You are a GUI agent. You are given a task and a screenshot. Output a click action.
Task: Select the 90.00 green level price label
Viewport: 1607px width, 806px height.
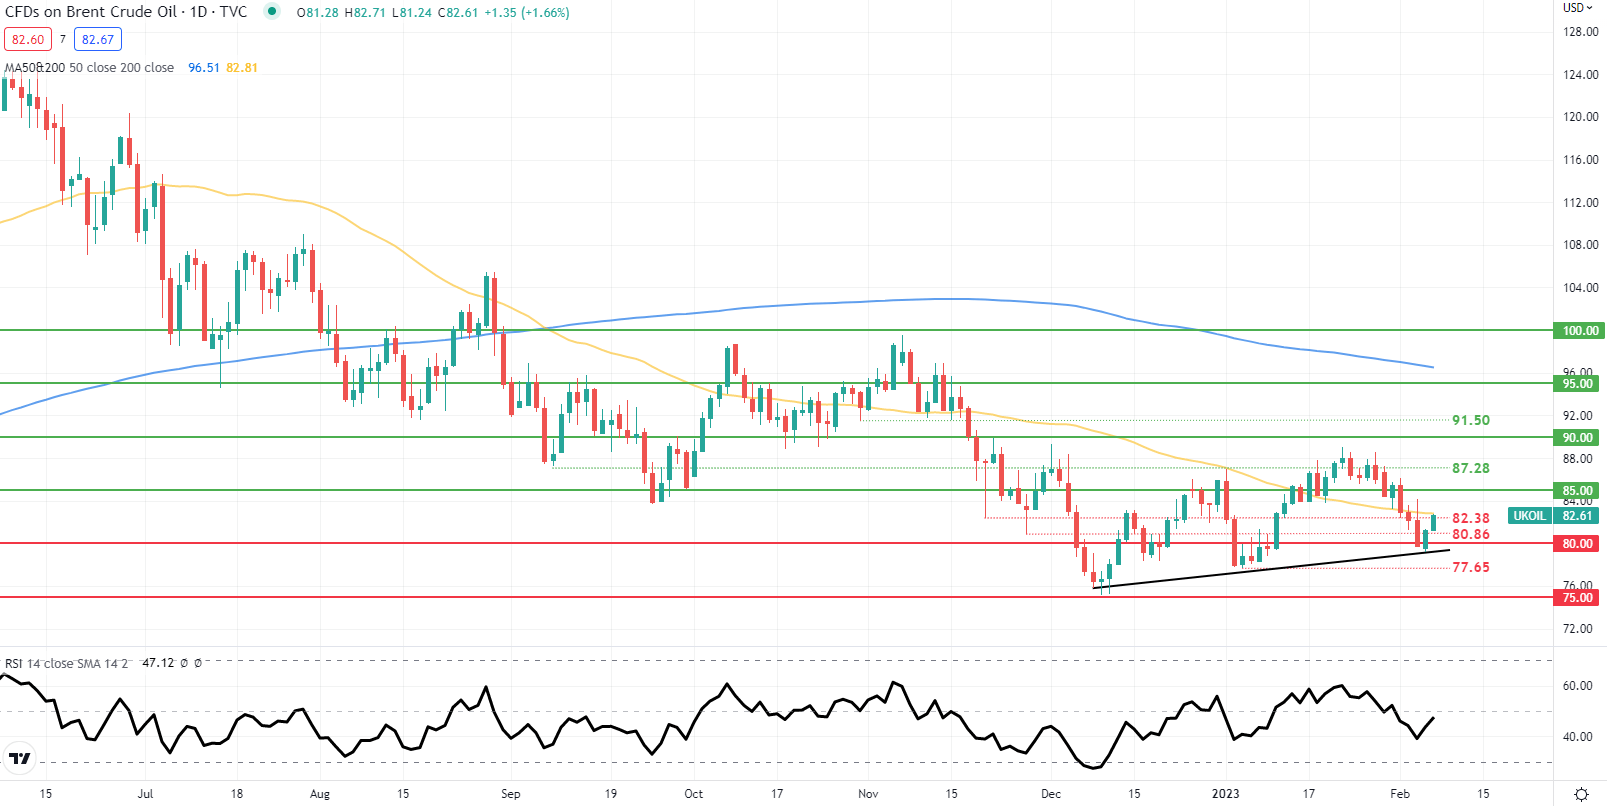pyautogui.click(x=1578, y=438)
